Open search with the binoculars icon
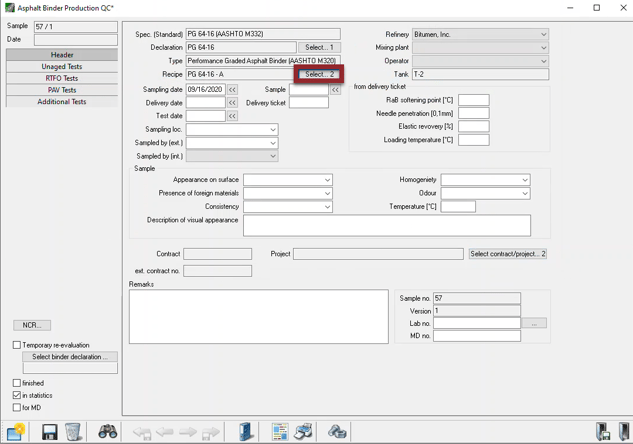This screenshot has height=444, width=633. coord(107,432)
